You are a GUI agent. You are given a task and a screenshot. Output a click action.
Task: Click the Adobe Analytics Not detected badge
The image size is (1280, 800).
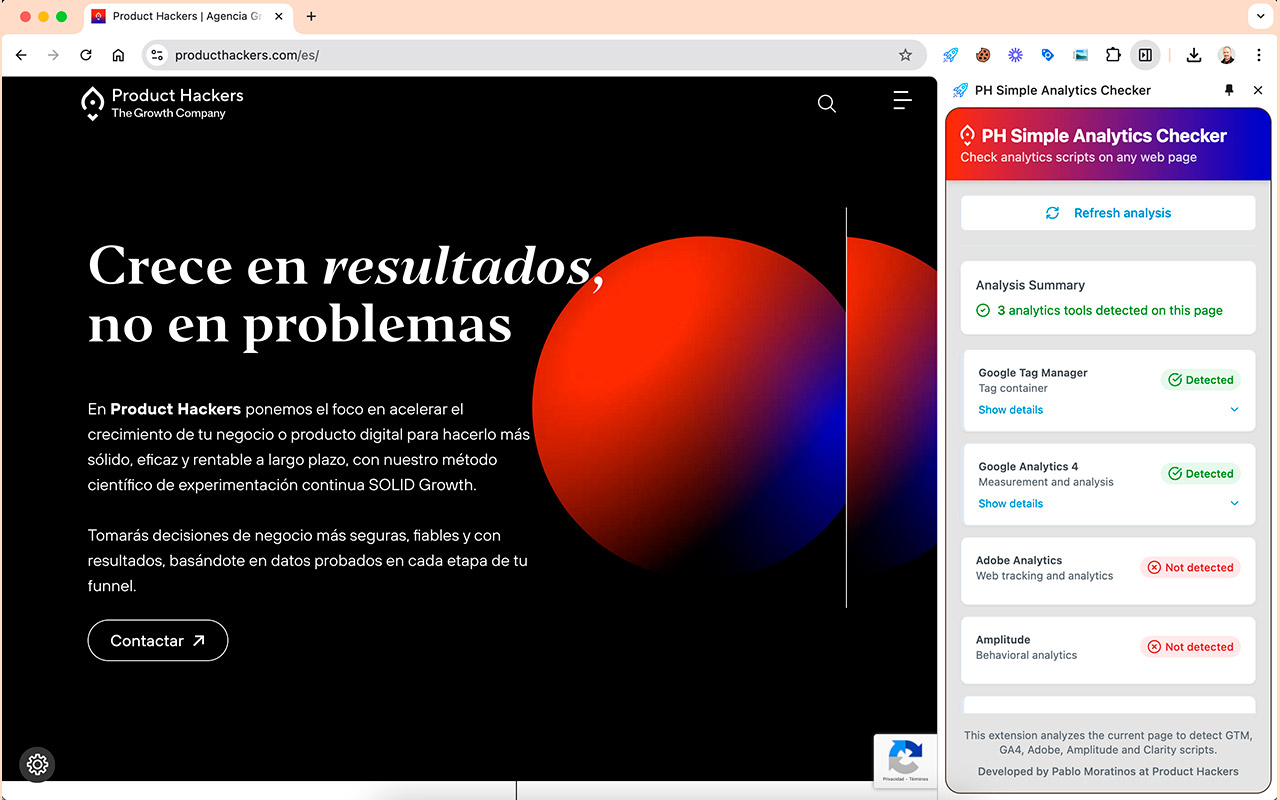(1189, 567)
